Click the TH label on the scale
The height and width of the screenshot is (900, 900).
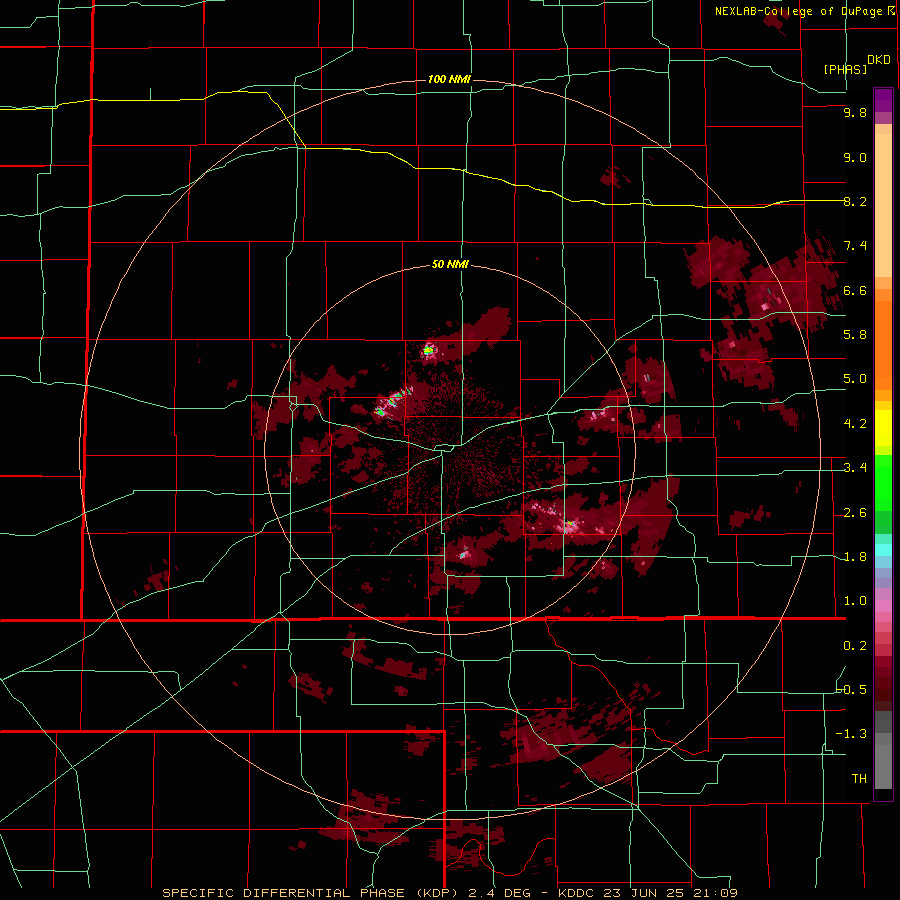tap(859, 779)
